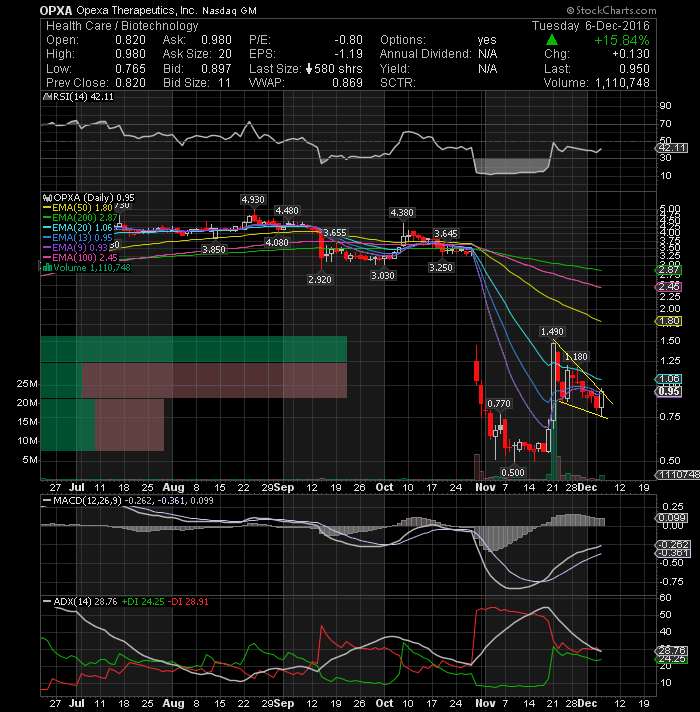Click the Nasdaq GM exchange label

pos(229,11)
